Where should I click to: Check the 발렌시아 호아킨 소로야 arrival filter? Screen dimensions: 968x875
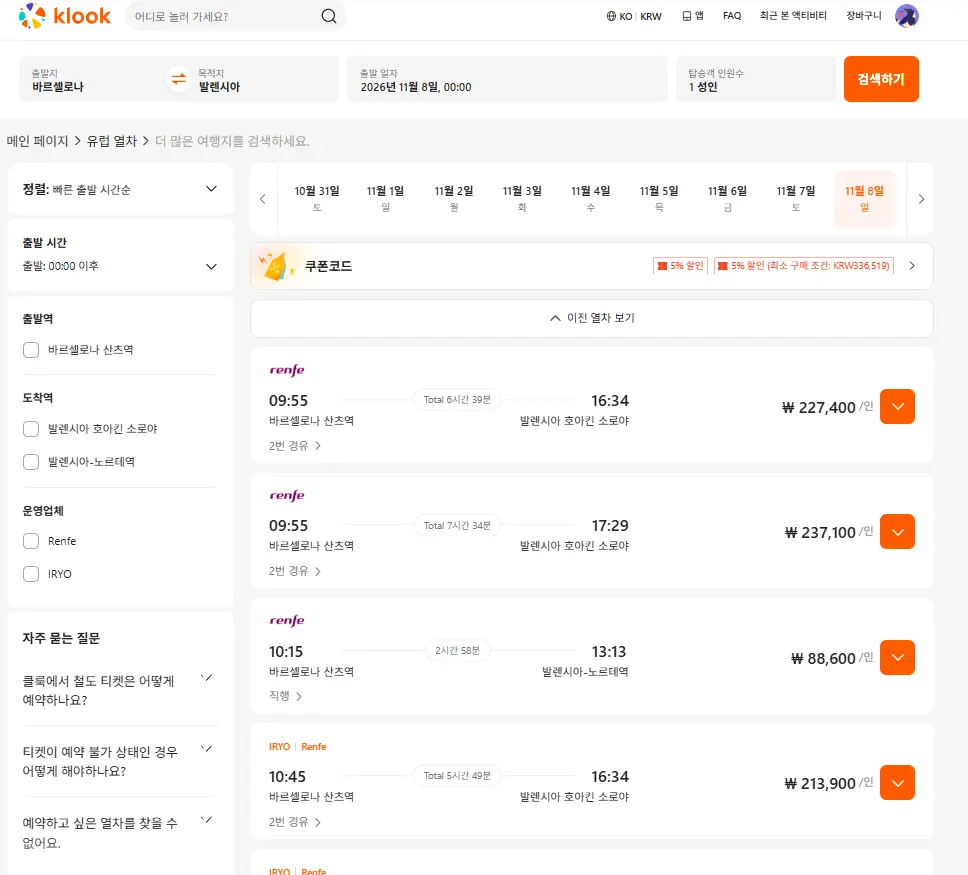coord(31,429)
